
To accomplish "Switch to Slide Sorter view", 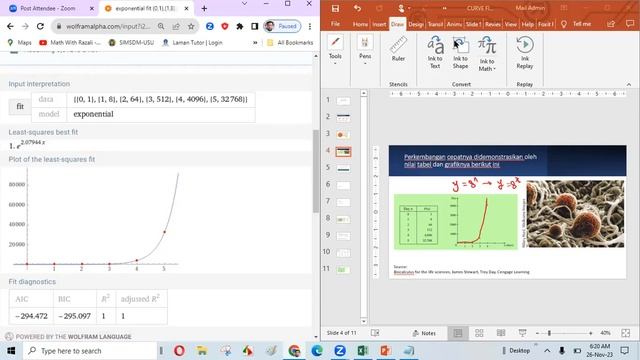I will point(479,333).
